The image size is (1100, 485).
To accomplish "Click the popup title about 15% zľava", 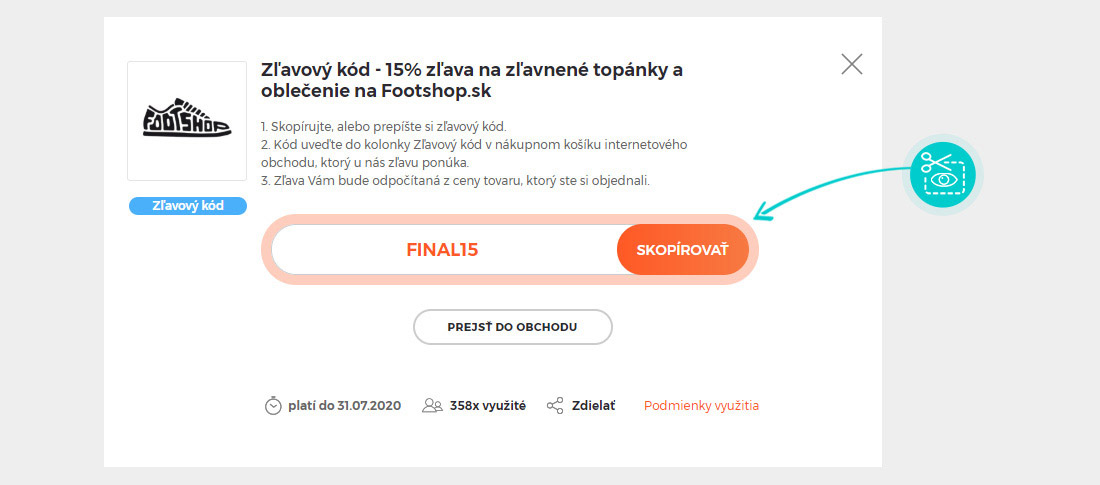I will tap(471, 81).
